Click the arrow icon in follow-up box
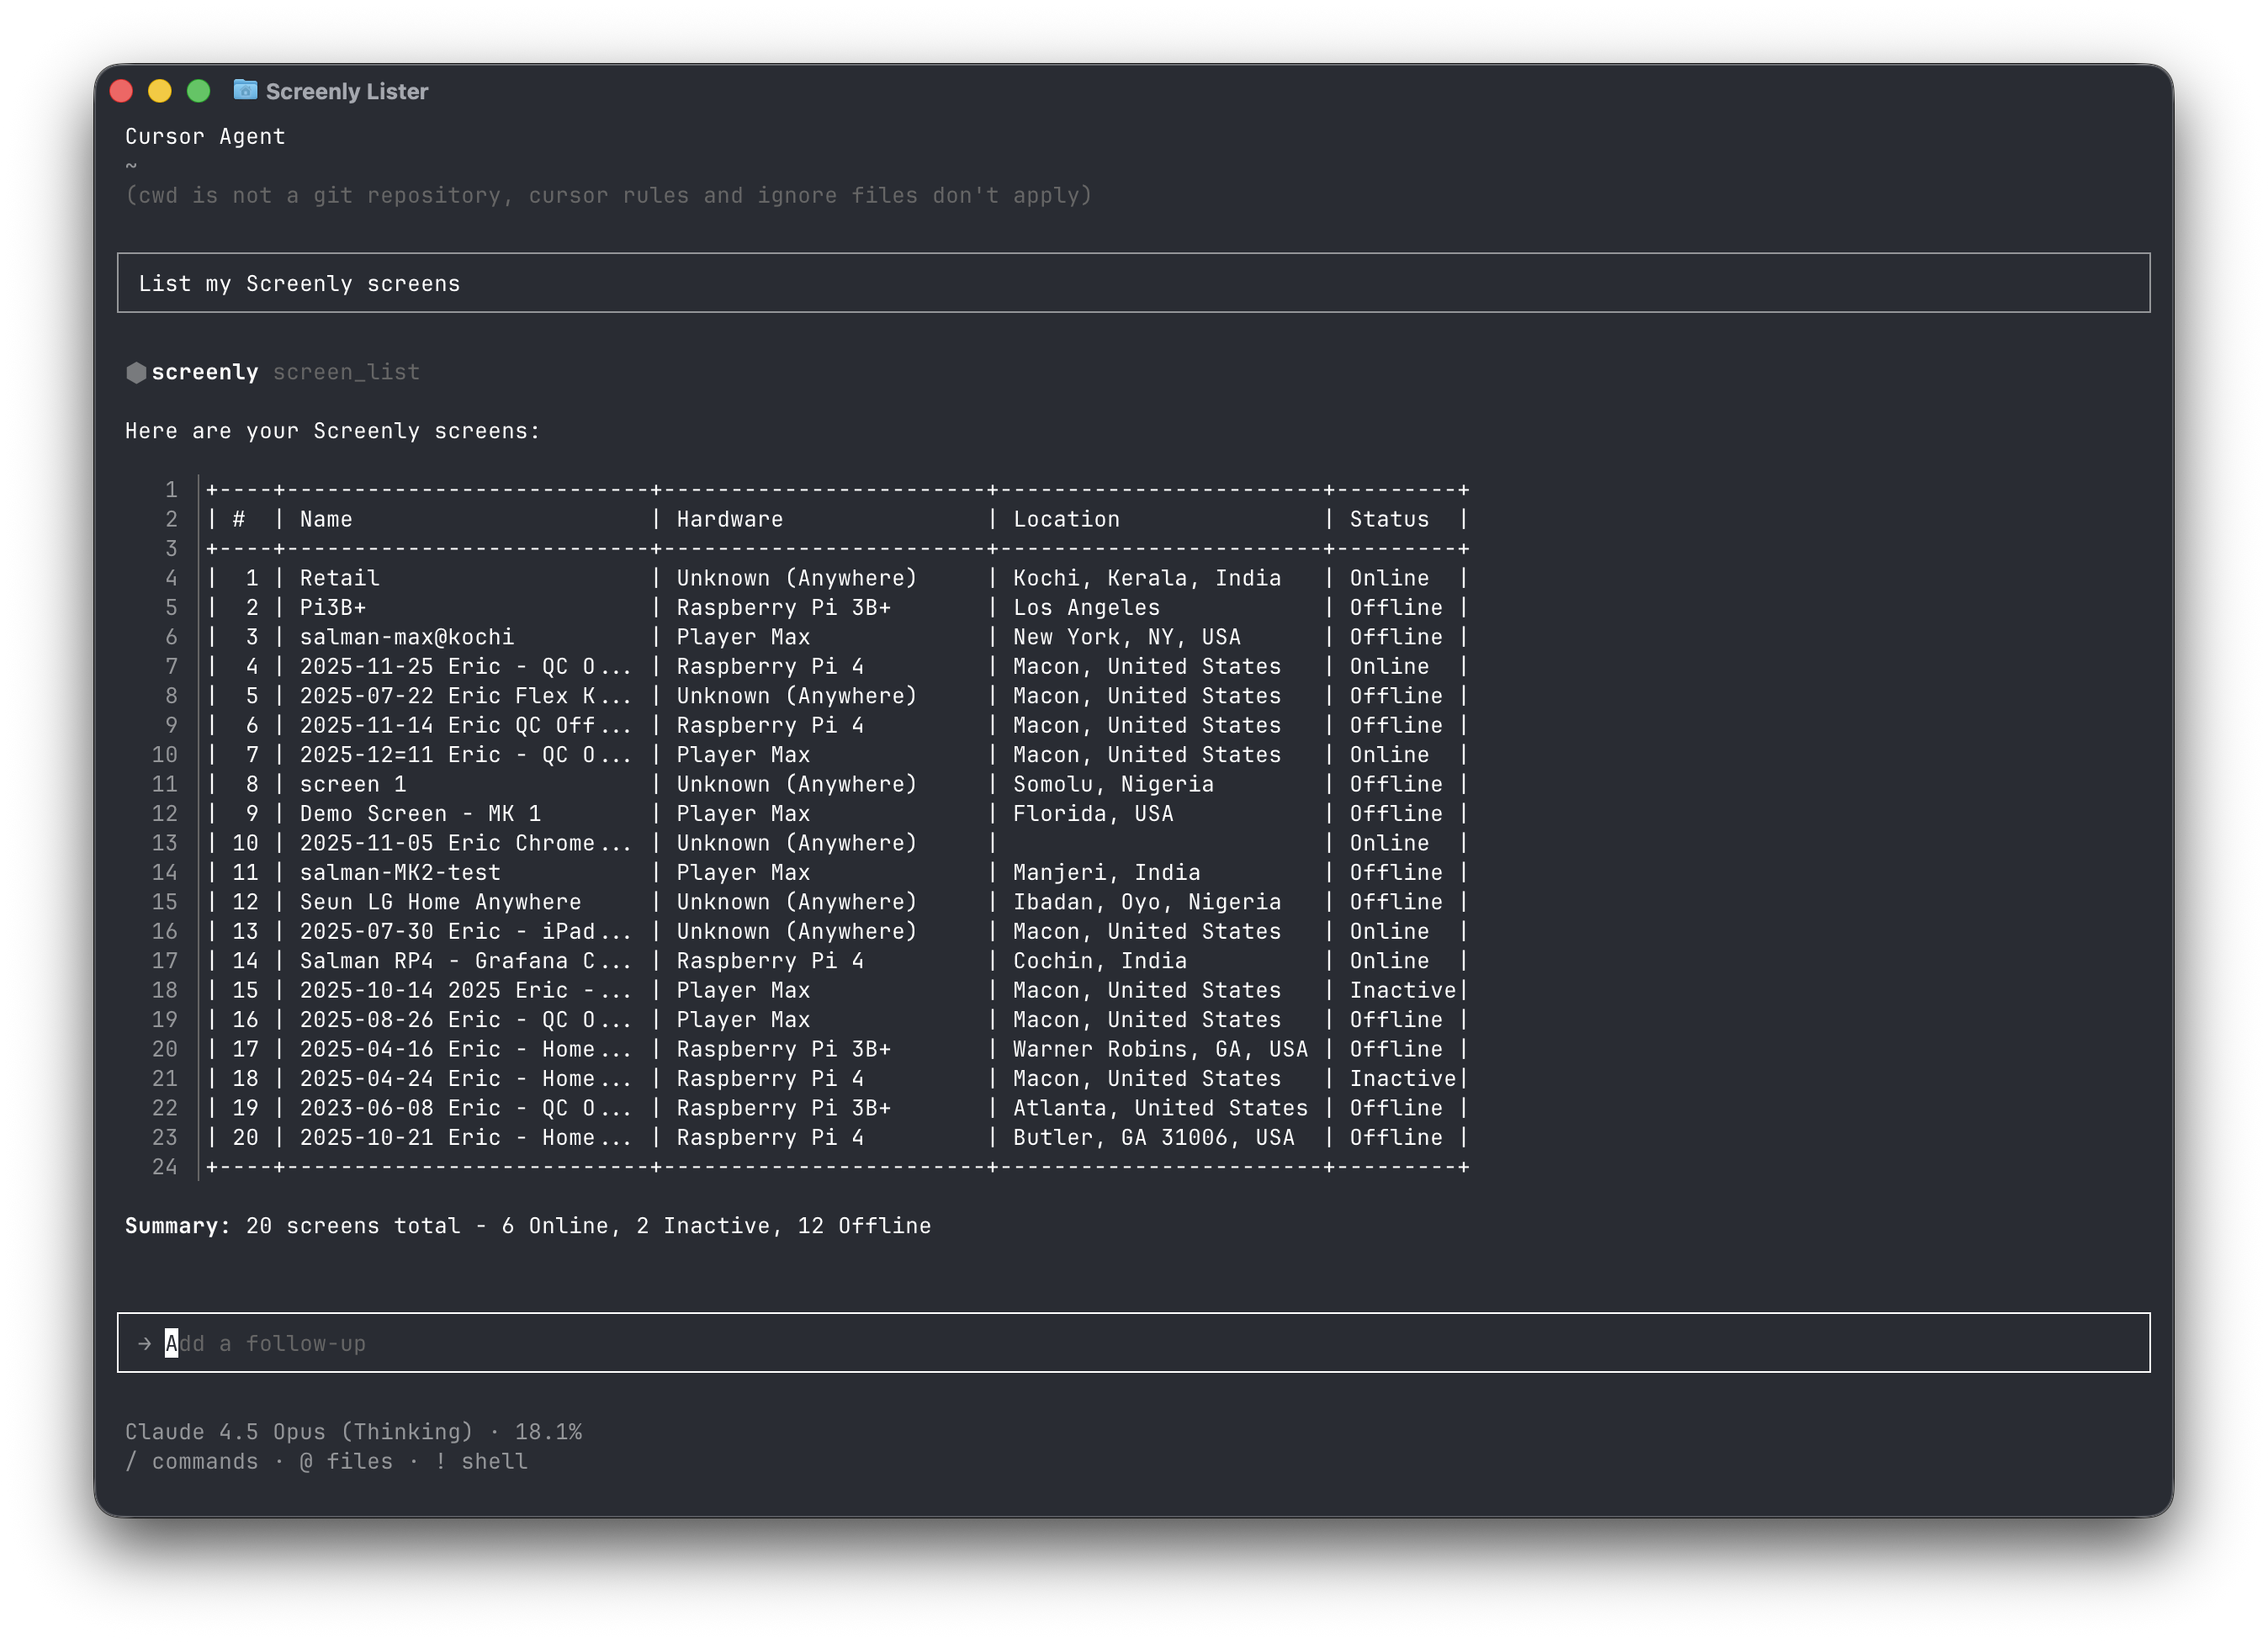 click(x=145, y=1343)
